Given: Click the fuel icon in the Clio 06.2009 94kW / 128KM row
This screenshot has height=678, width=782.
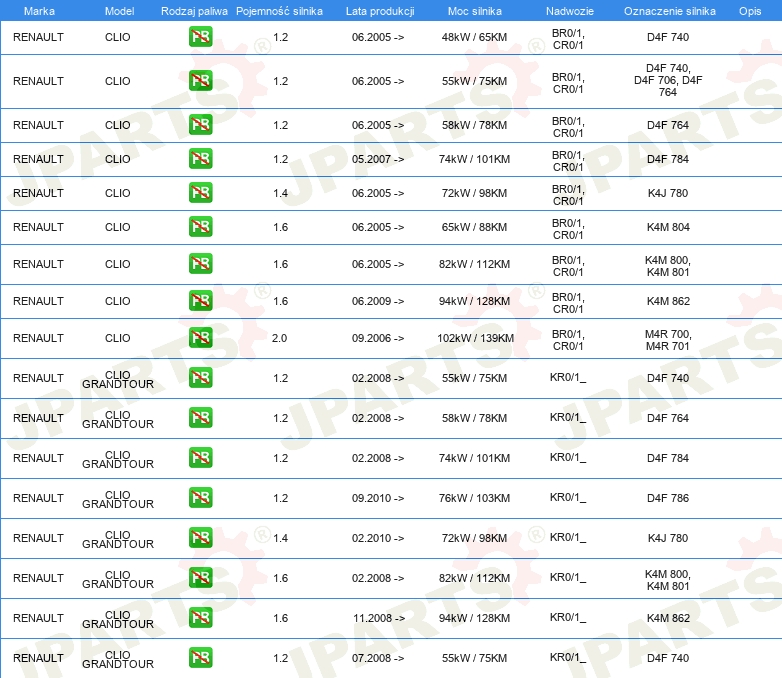Looking at the screenshot, I should [200, 300].
